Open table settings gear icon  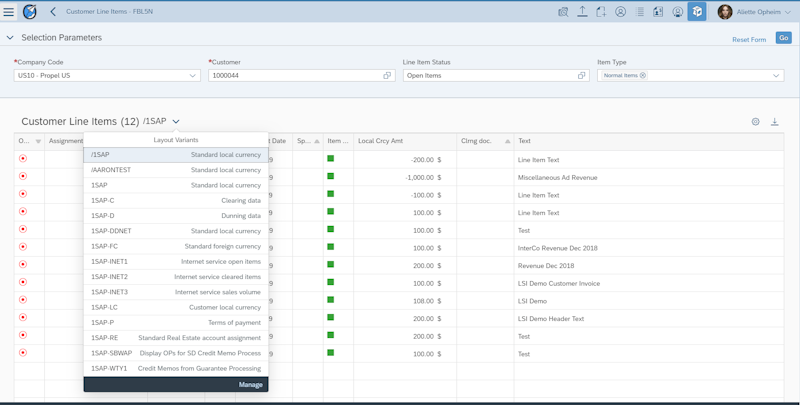click(x=755, y=122)
